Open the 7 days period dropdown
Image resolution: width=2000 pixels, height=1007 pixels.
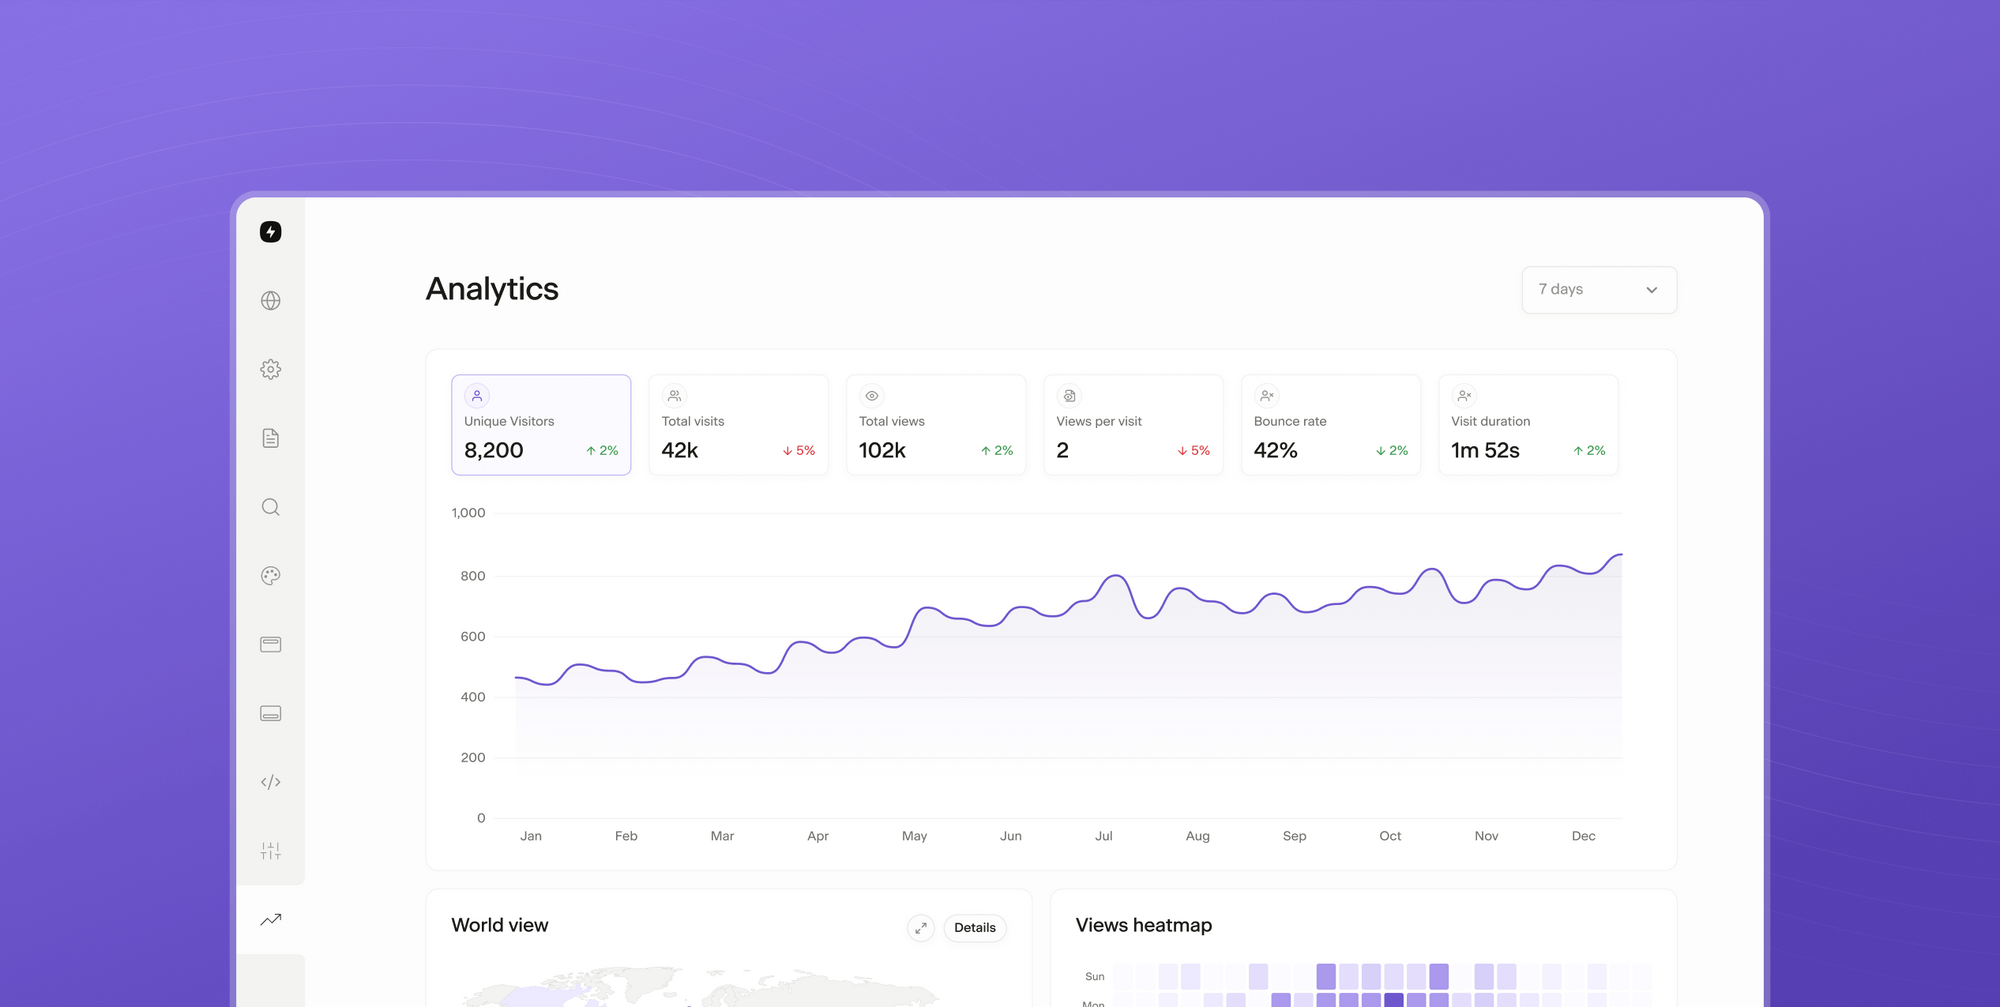pos(1599,290)
